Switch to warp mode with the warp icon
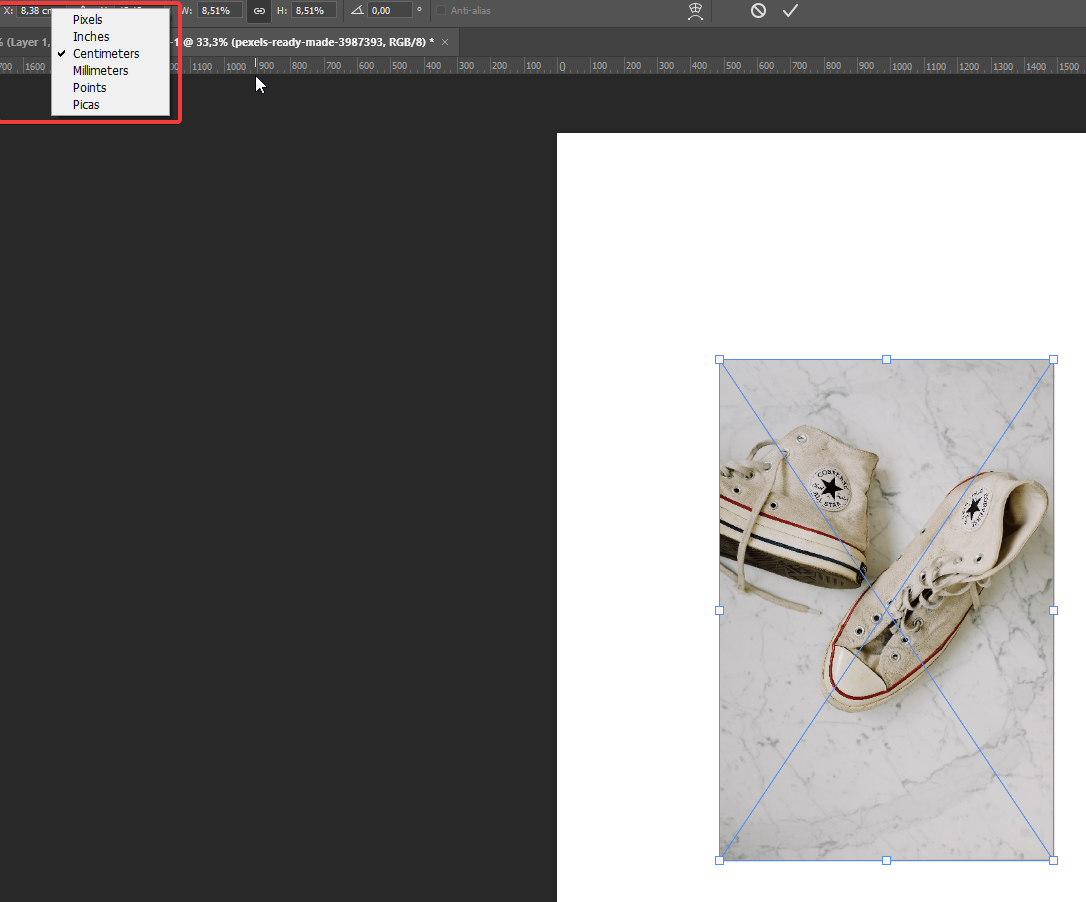The height and width of the screenshot is (902, 1086). (695, 10)
